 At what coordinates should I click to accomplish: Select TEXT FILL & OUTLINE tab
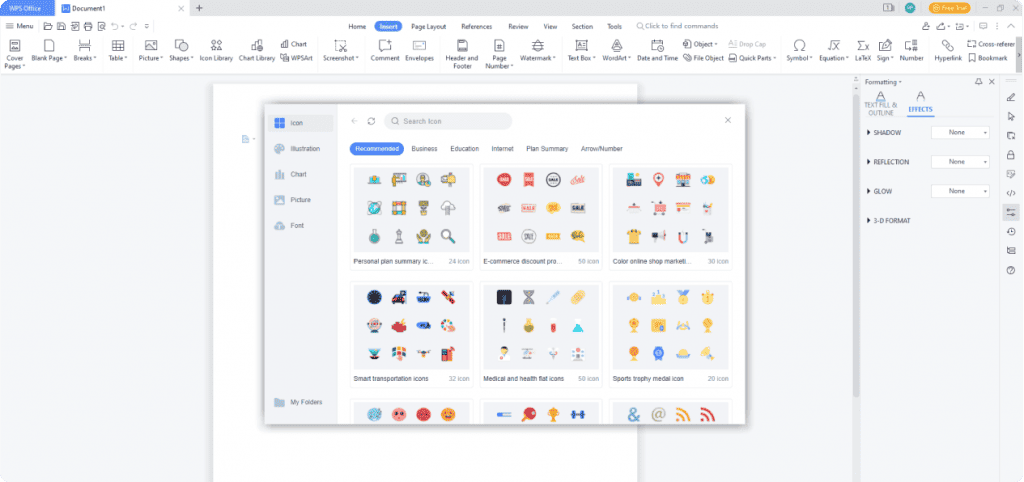click(x=880, y=103)
